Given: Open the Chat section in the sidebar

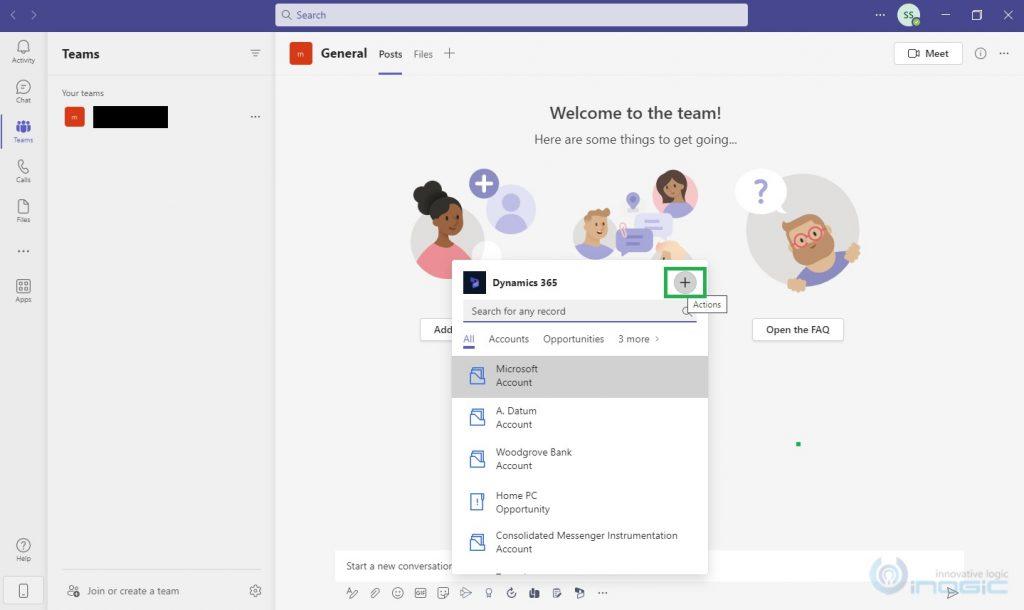Looking at the screenshot, I should pyautogui.click(x=23, y=91).
